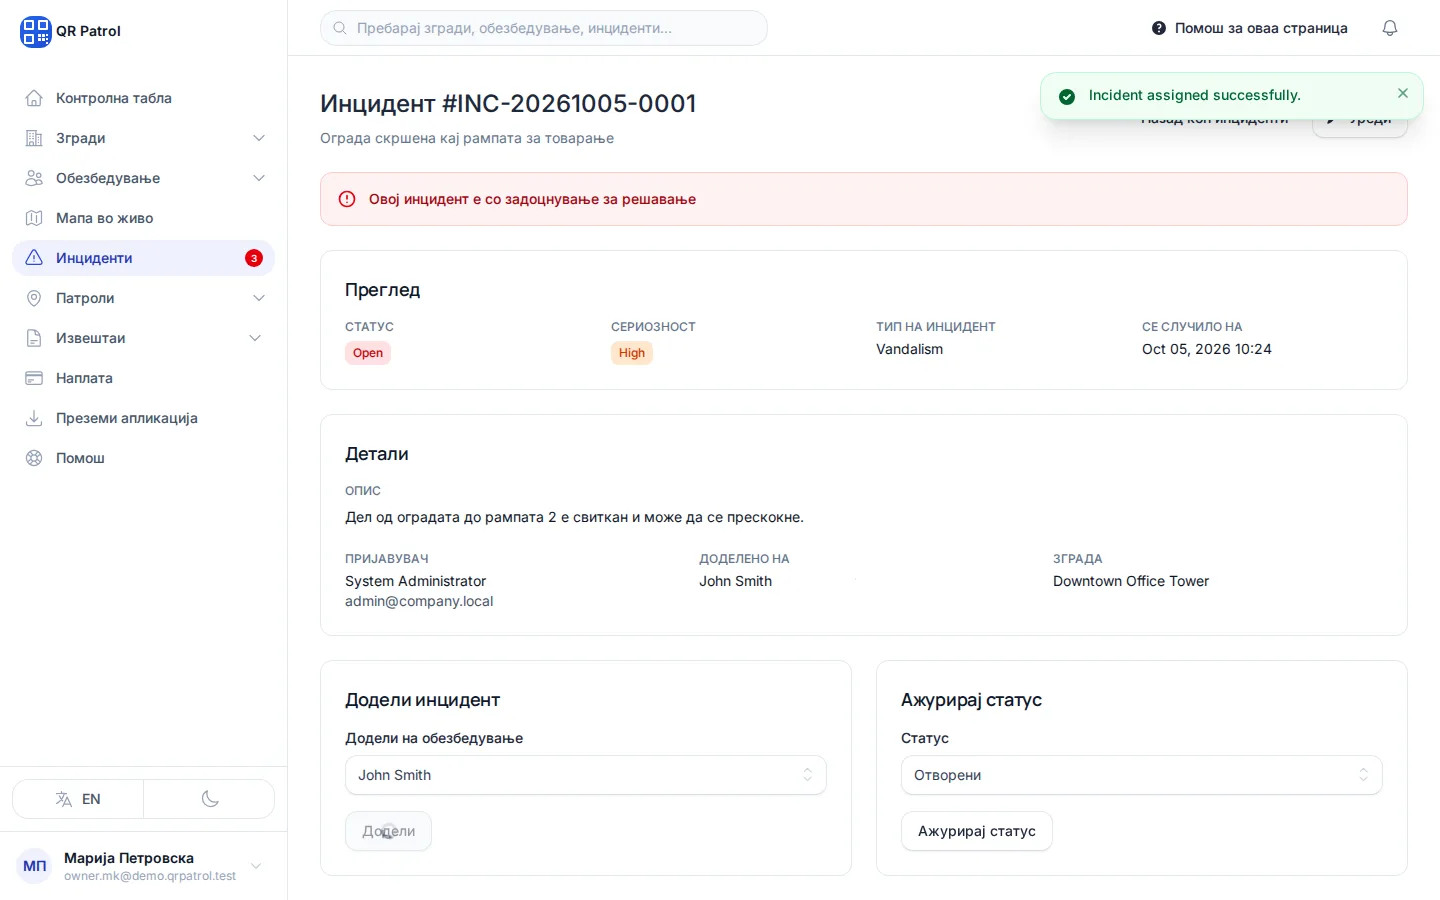Click the МП user avatar

click(35, 866)
